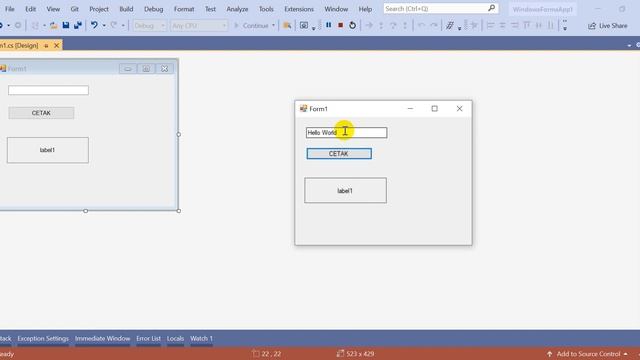Expand the dropdown beside the threads icon
The image size is (640, 360).
coord(459,28)
